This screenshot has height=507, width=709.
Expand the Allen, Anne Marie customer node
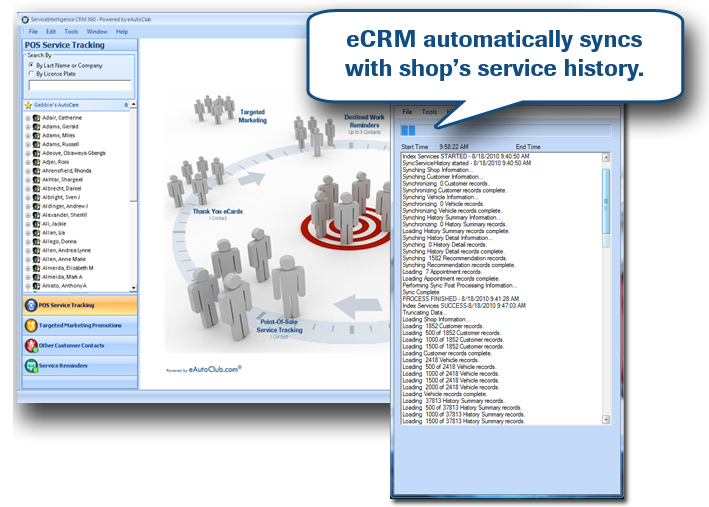point(28,259)
